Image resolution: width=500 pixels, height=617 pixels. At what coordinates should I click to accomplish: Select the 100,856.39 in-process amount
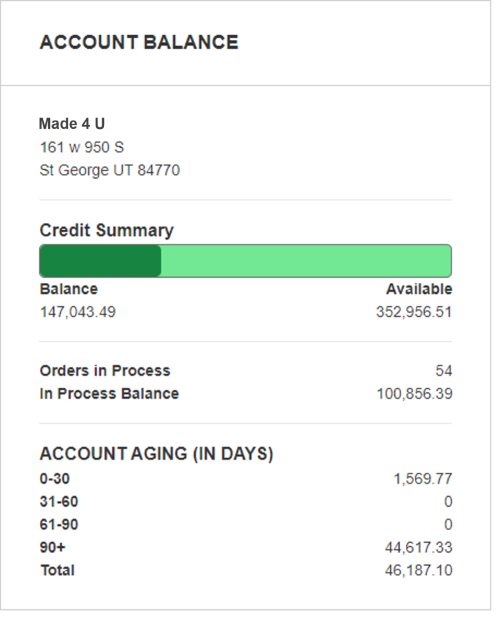point(415,394)
